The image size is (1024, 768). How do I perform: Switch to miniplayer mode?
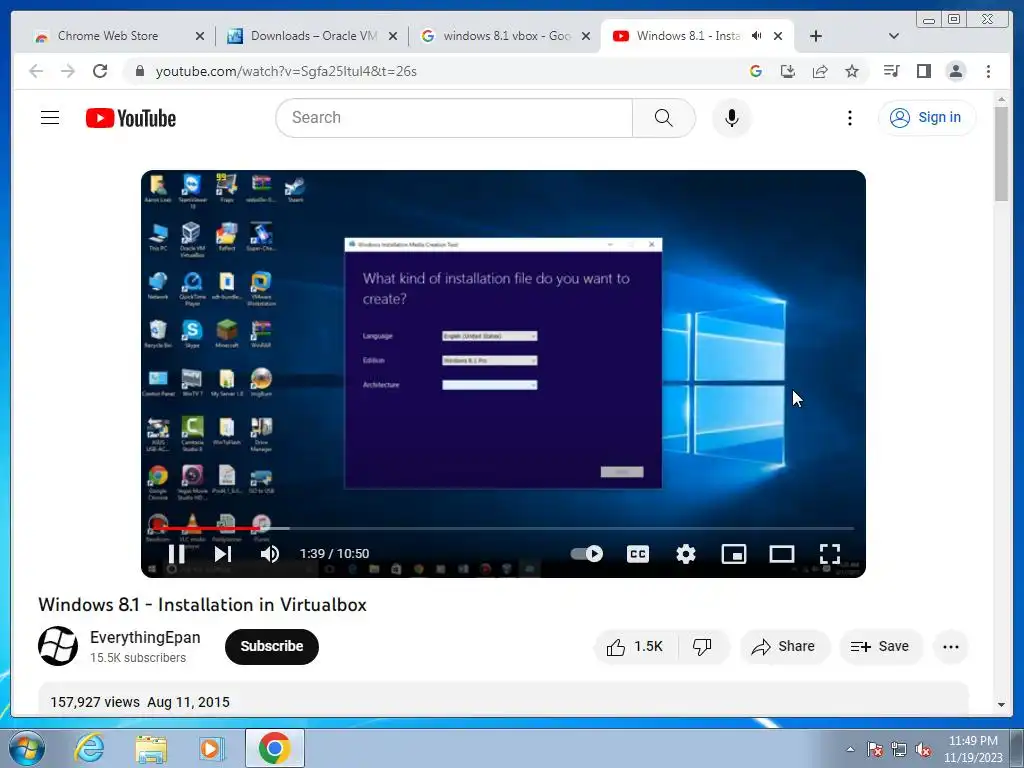[734, 554]
